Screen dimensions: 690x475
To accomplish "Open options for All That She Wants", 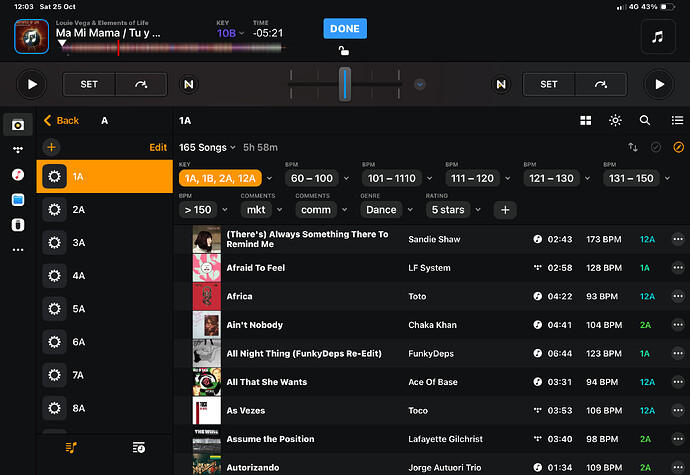I will 678,382.
